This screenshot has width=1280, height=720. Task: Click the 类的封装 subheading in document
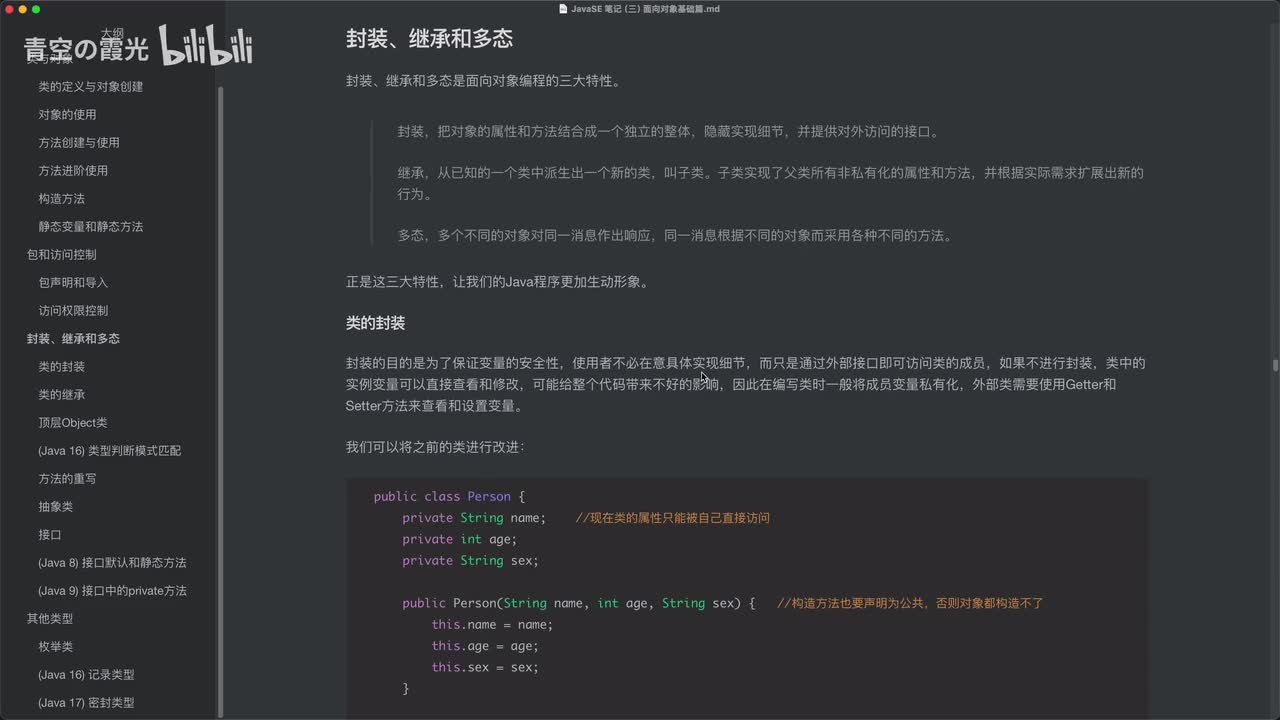click(x=375, y=323)
